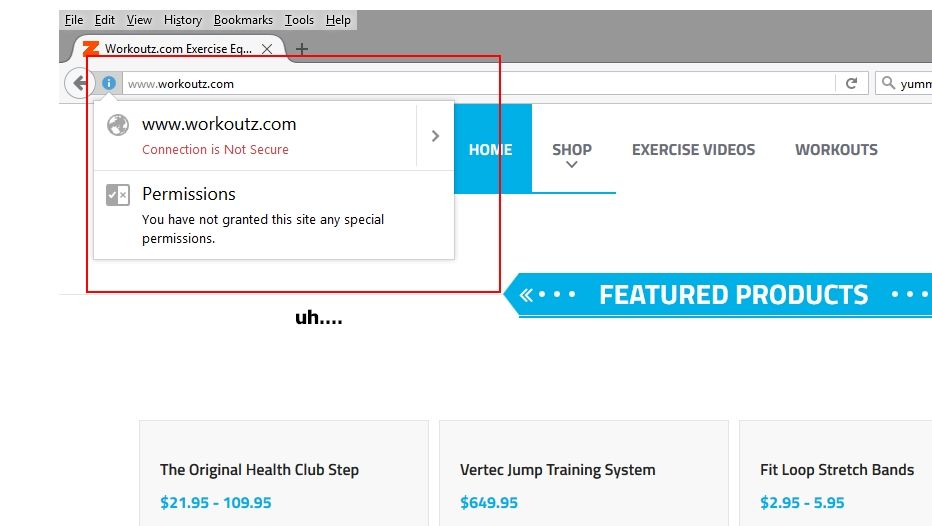Expand the SHOP dropdown chevron
This screenshot has width=932, height=526.
point(572,165)
